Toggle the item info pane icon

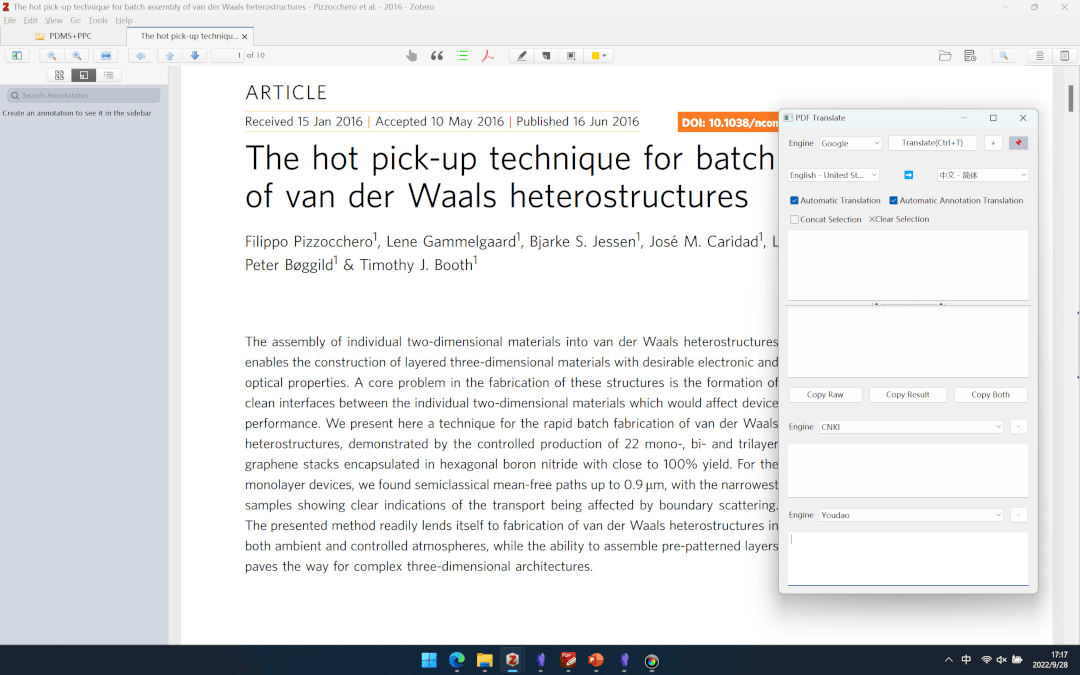point(1039,56)
